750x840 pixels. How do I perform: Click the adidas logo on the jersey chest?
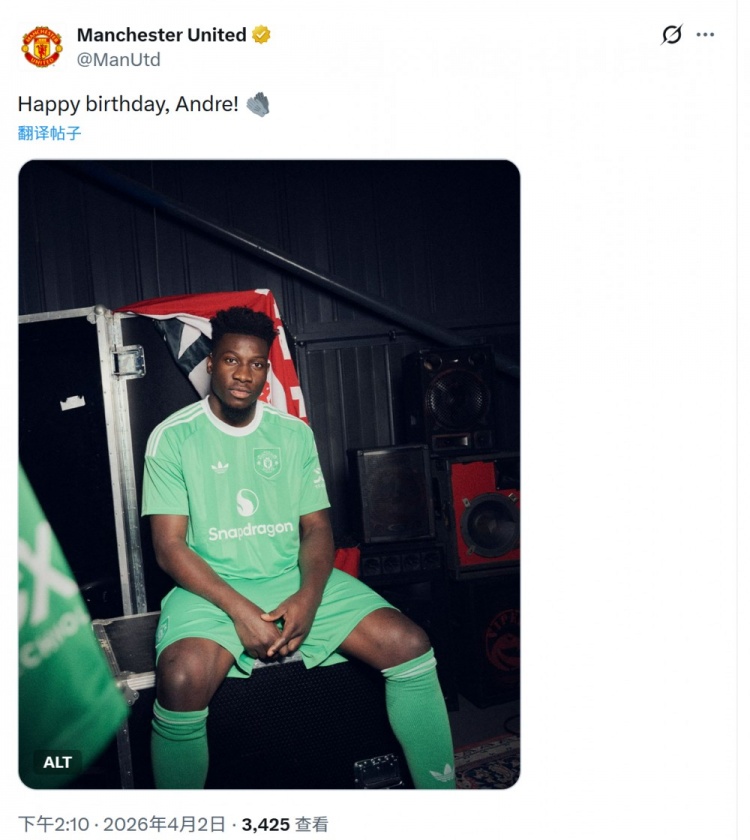coord(220,467)
